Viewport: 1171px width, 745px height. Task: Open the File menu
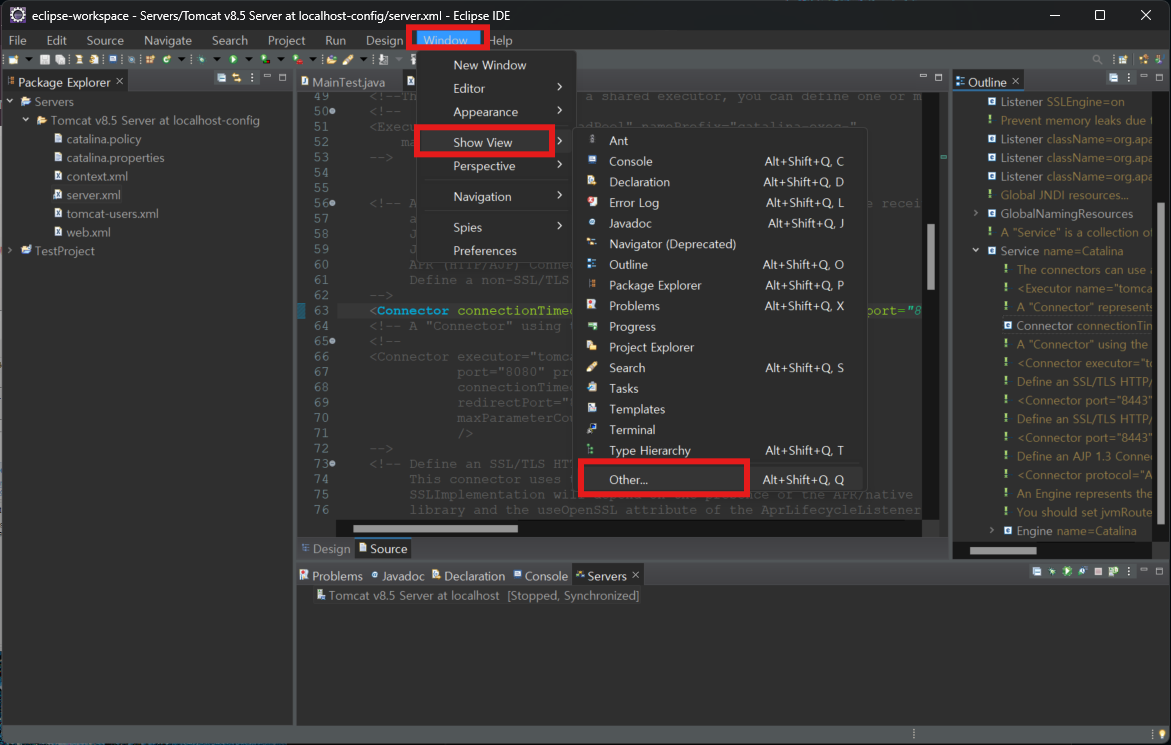[17, 40]
